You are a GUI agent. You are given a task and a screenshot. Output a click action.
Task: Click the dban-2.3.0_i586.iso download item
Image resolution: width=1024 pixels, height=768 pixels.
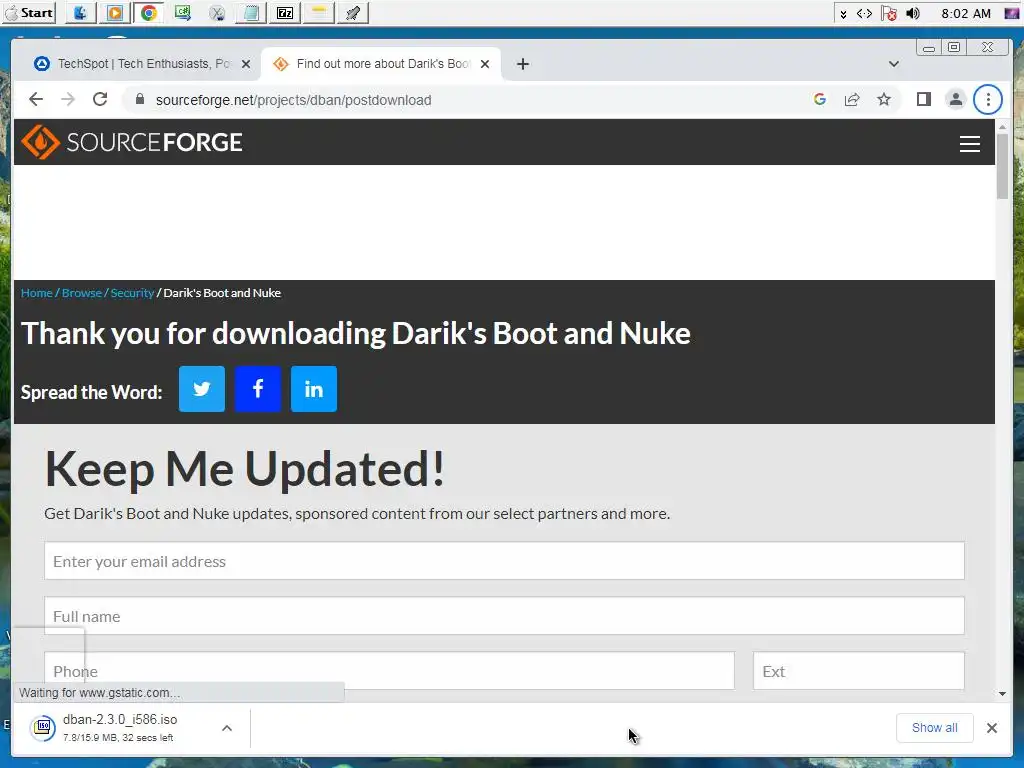click(120, 727)
